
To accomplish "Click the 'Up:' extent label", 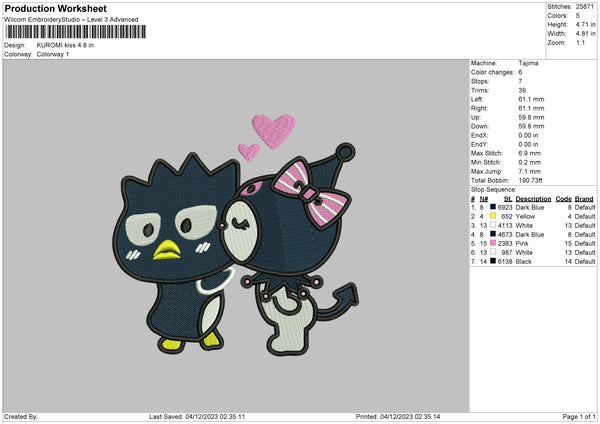I will point(476,117).
